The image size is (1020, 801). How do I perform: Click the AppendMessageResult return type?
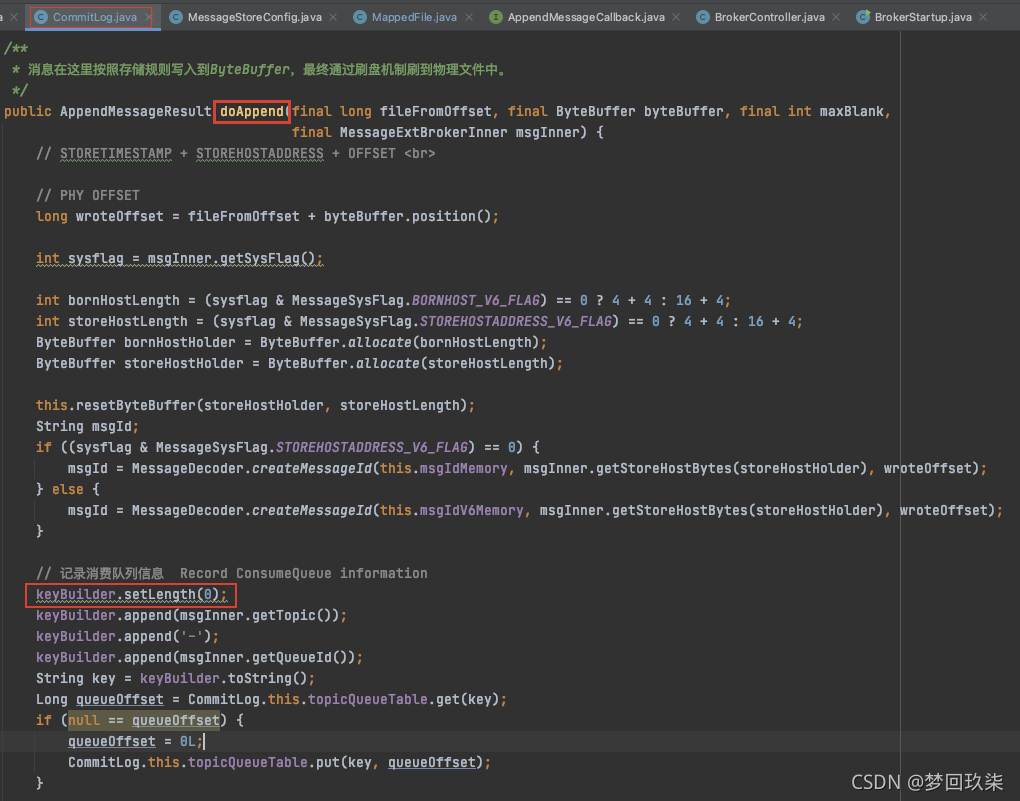tap(135, 111)
